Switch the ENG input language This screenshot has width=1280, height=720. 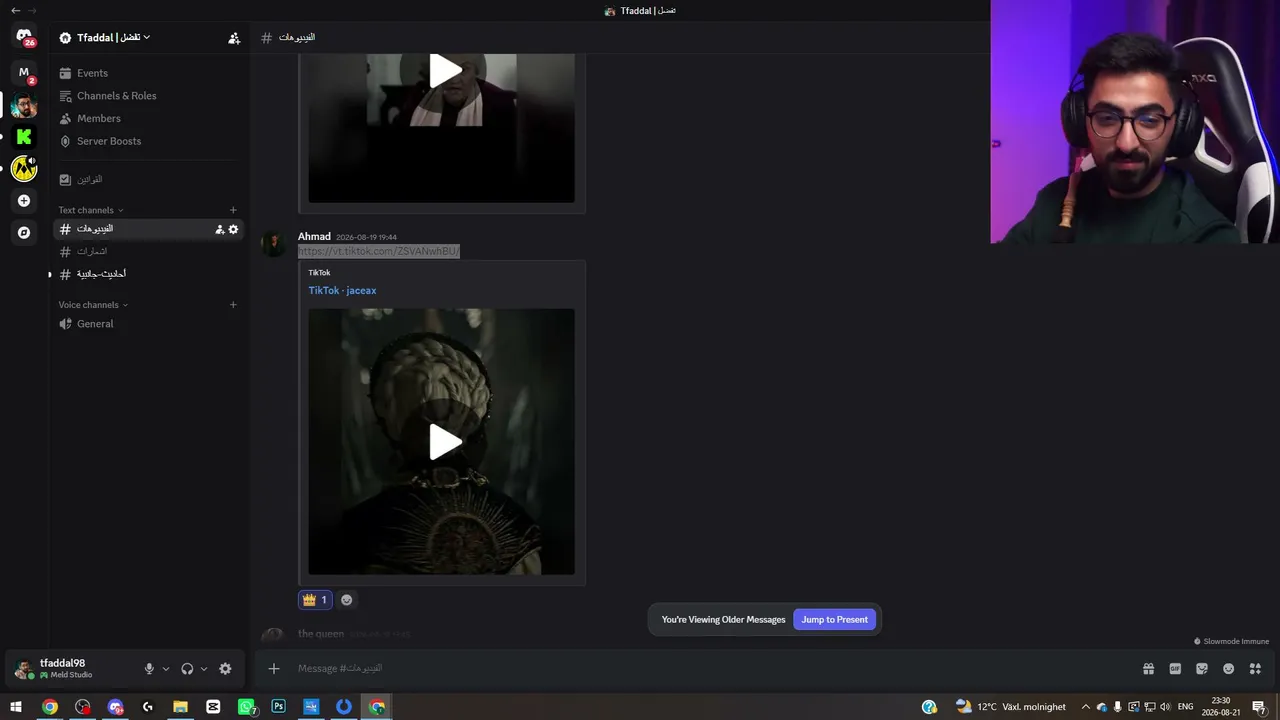pyautogui.click(x=1186, y=707)
